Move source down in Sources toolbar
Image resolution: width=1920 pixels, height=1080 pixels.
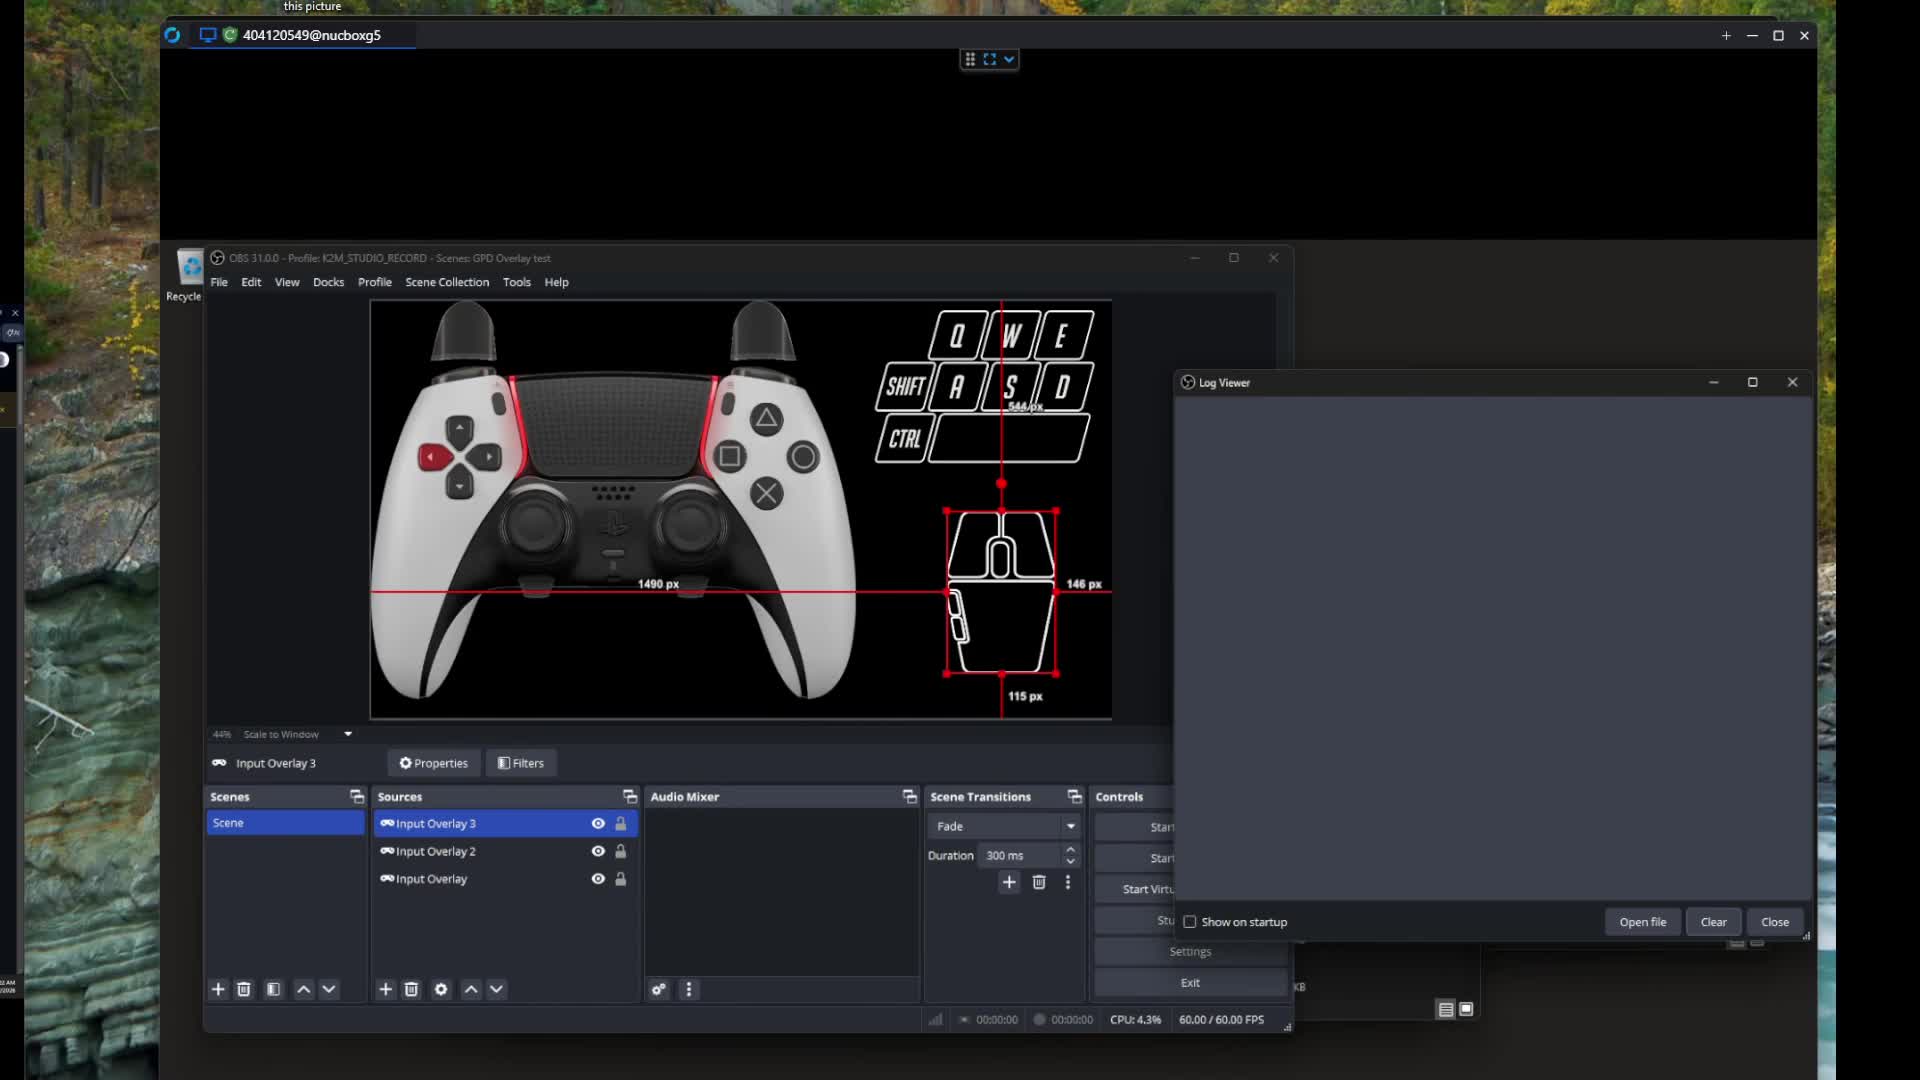496,989
